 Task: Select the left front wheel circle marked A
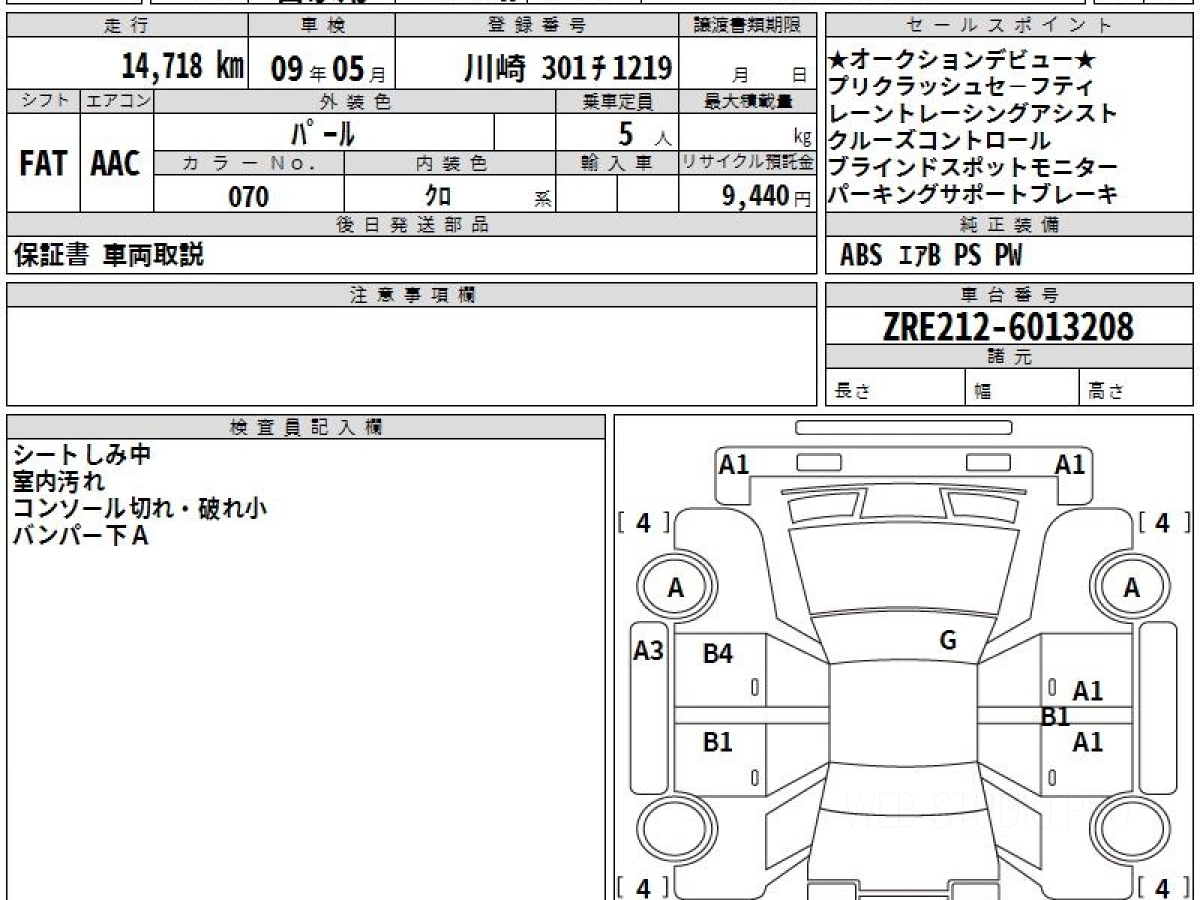click(x=676, y=589)
